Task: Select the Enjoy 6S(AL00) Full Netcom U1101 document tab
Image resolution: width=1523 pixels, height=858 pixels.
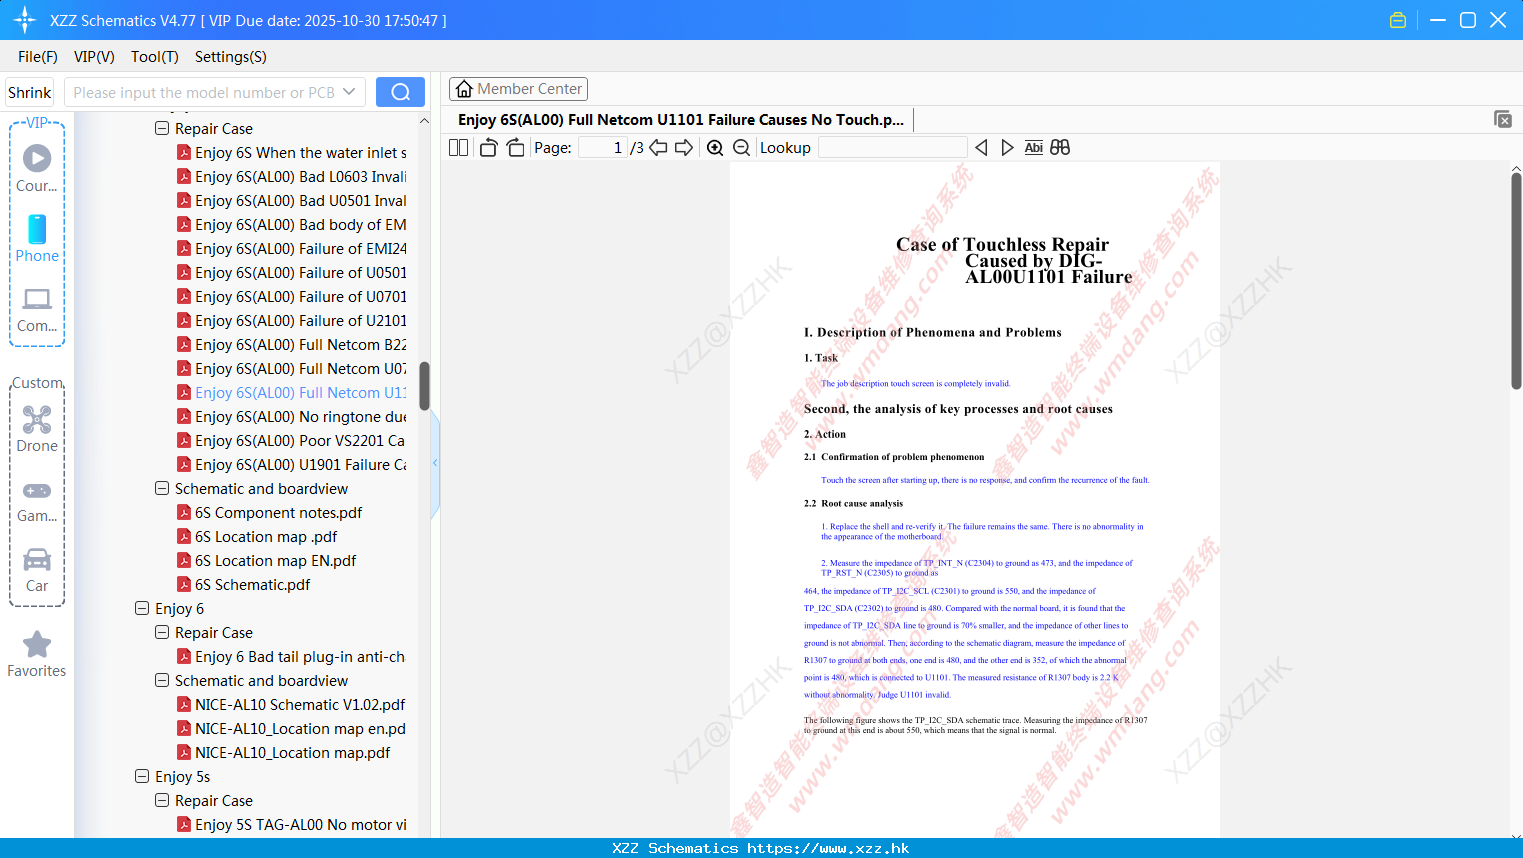Action: coord(681,120)
